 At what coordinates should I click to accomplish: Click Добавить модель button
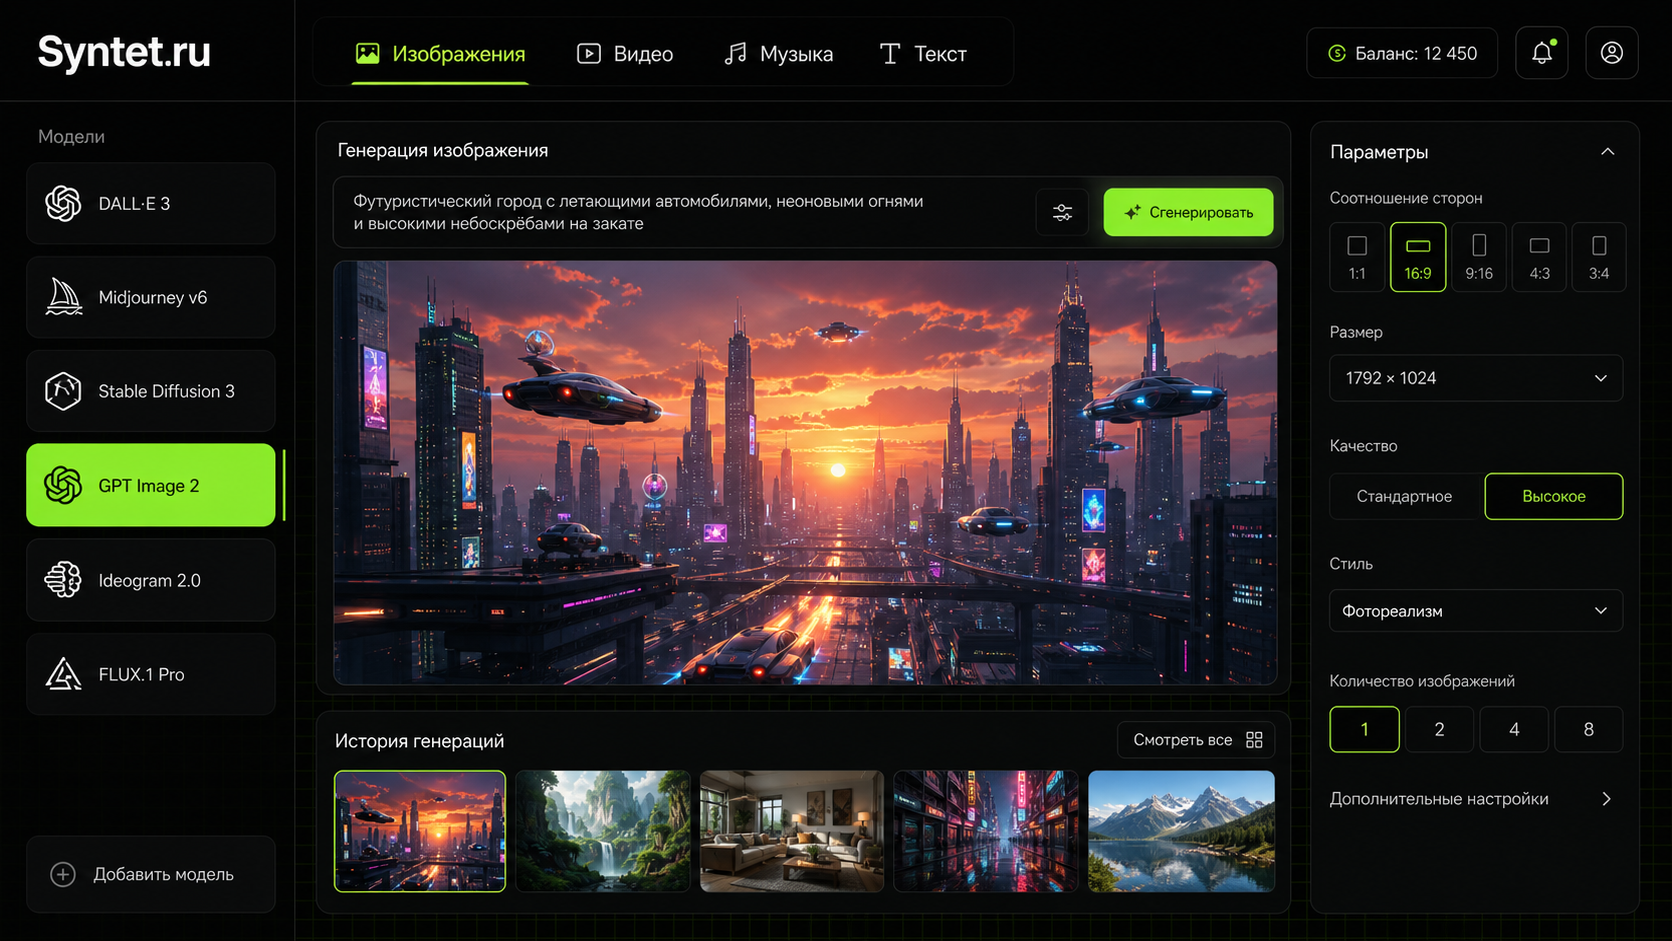click(x=151, y=874)
